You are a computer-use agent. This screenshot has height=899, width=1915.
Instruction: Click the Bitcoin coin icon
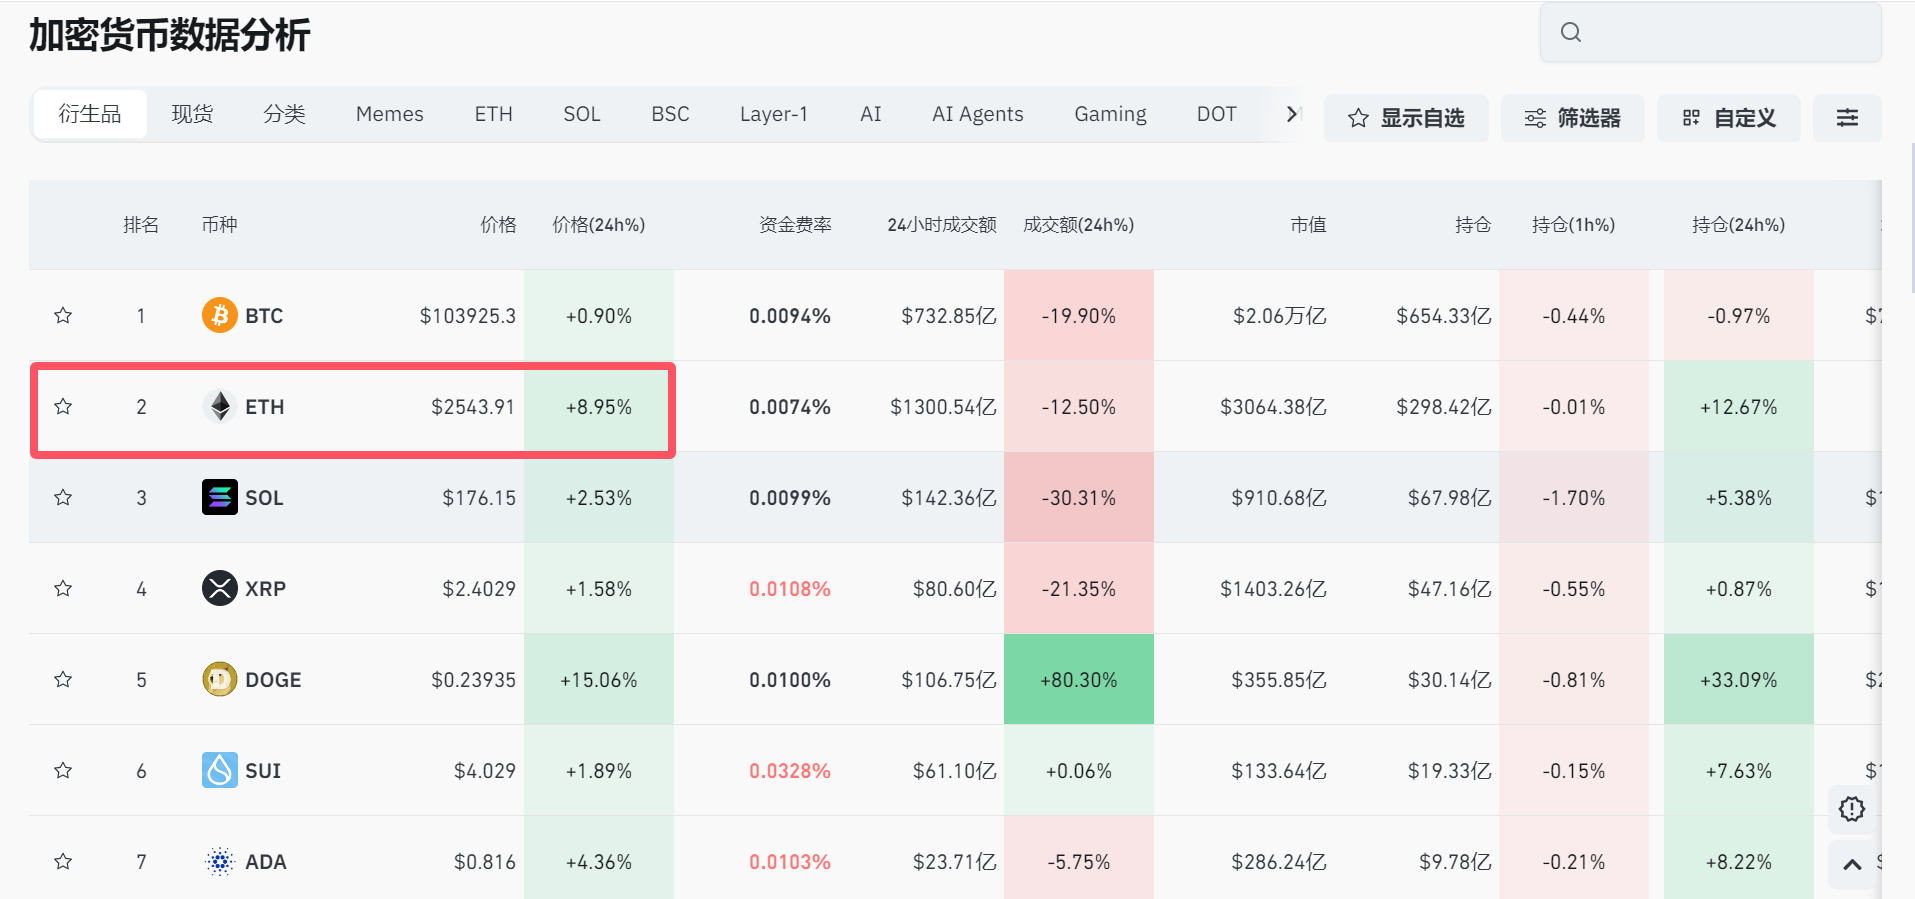click(x=219, y=315)
